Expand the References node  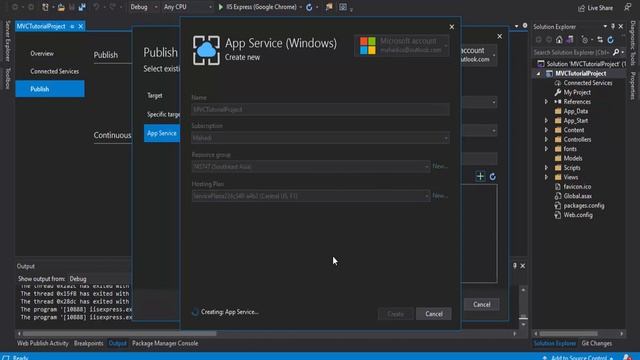[x=547, y=102]
